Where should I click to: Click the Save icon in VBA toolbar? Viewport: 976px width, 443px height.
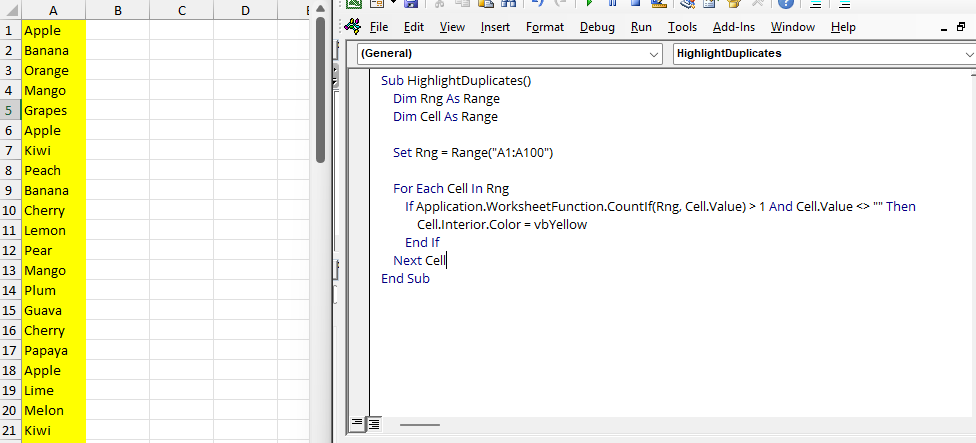pos(411,3)
